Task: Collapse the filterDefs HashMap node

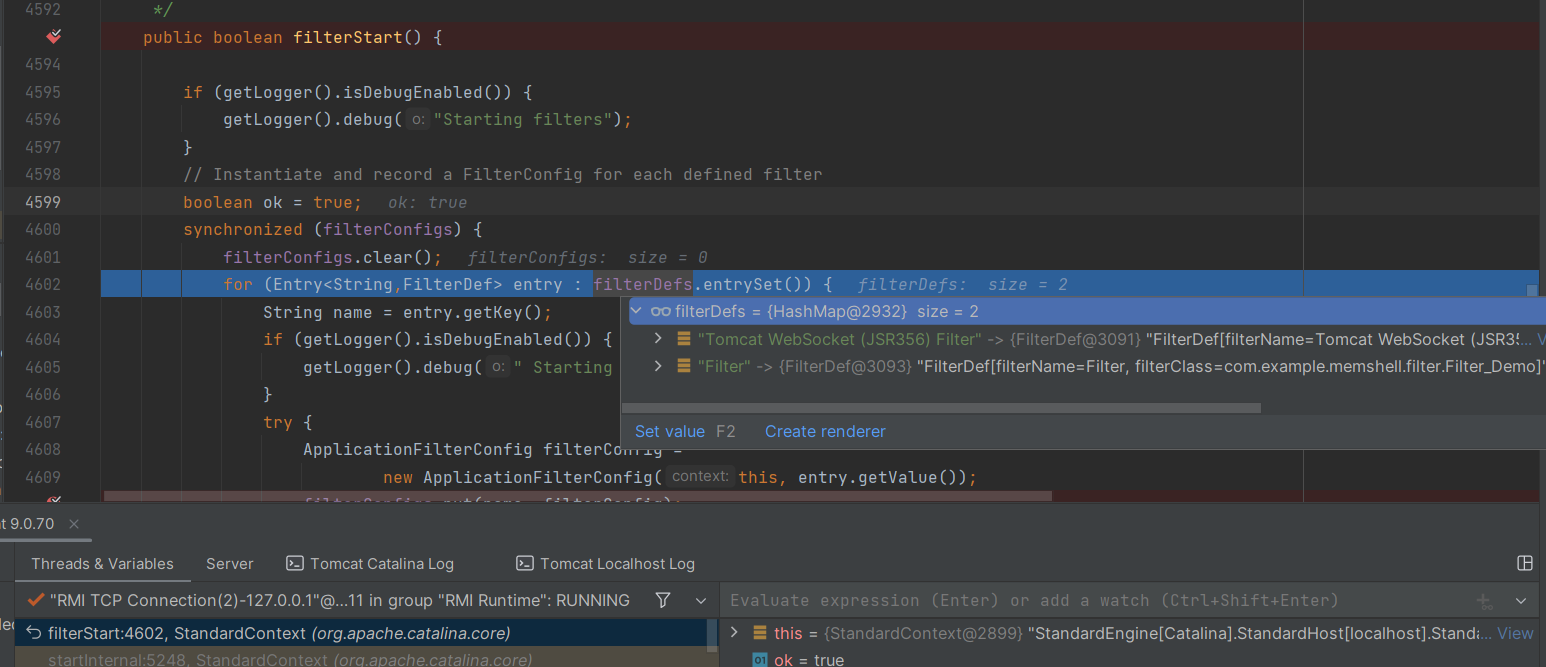Action: click(636, 311)
